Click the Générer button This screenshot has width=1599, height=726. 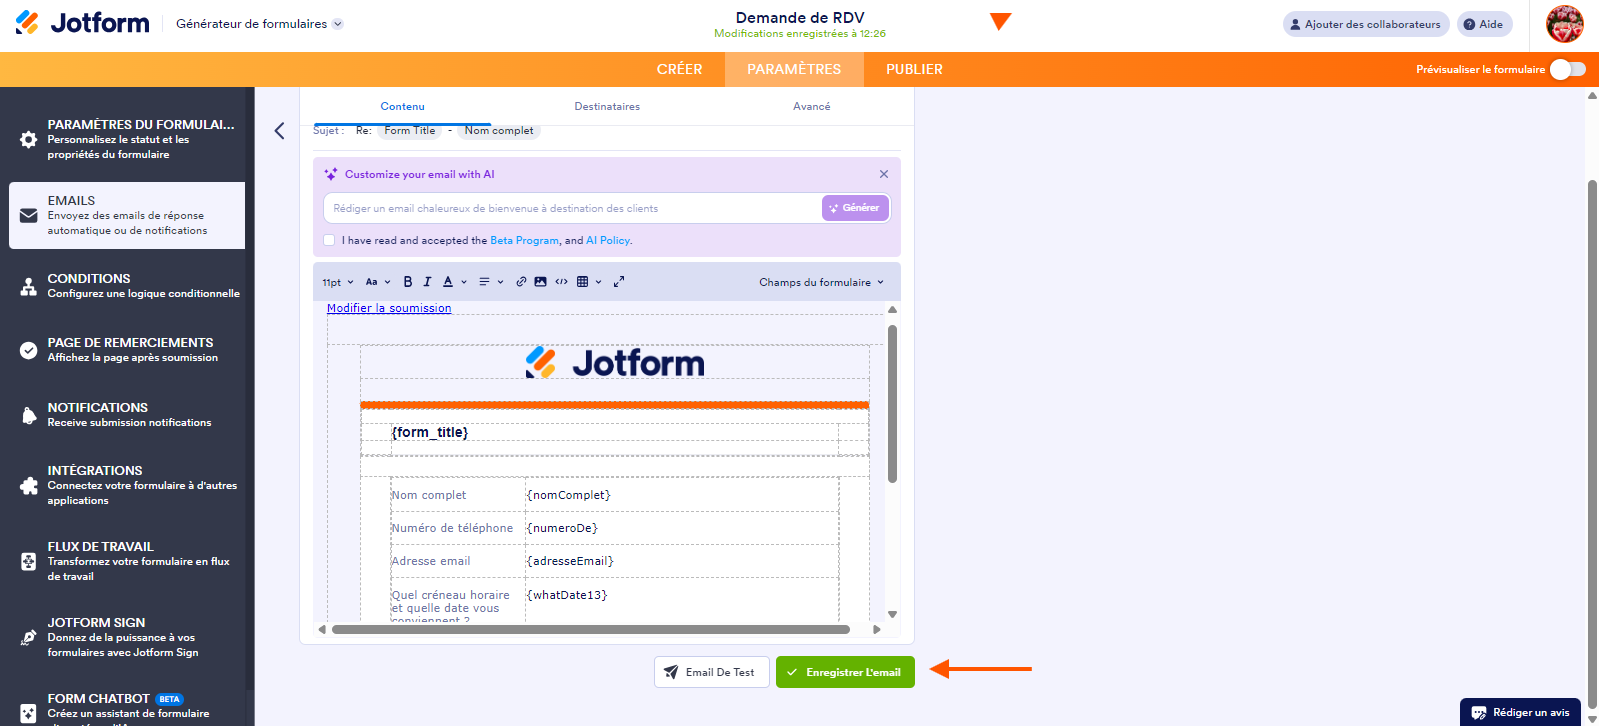pos(855,208)
